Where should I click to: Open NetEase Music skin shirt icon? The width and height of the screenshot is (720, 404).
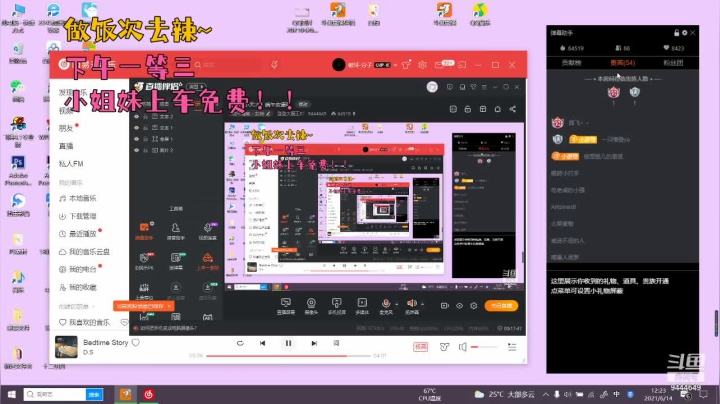coord(405,65)
